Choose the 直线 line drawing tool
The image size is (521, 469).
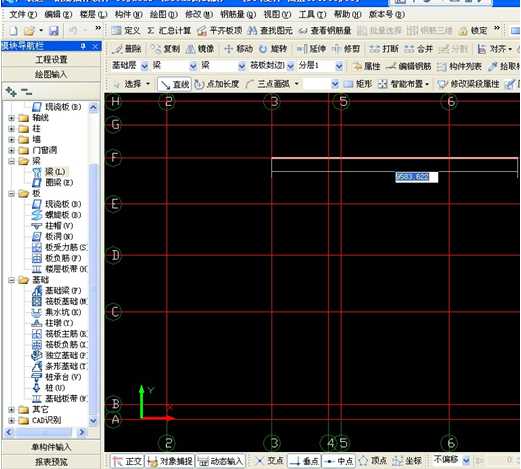click(174, 84)
